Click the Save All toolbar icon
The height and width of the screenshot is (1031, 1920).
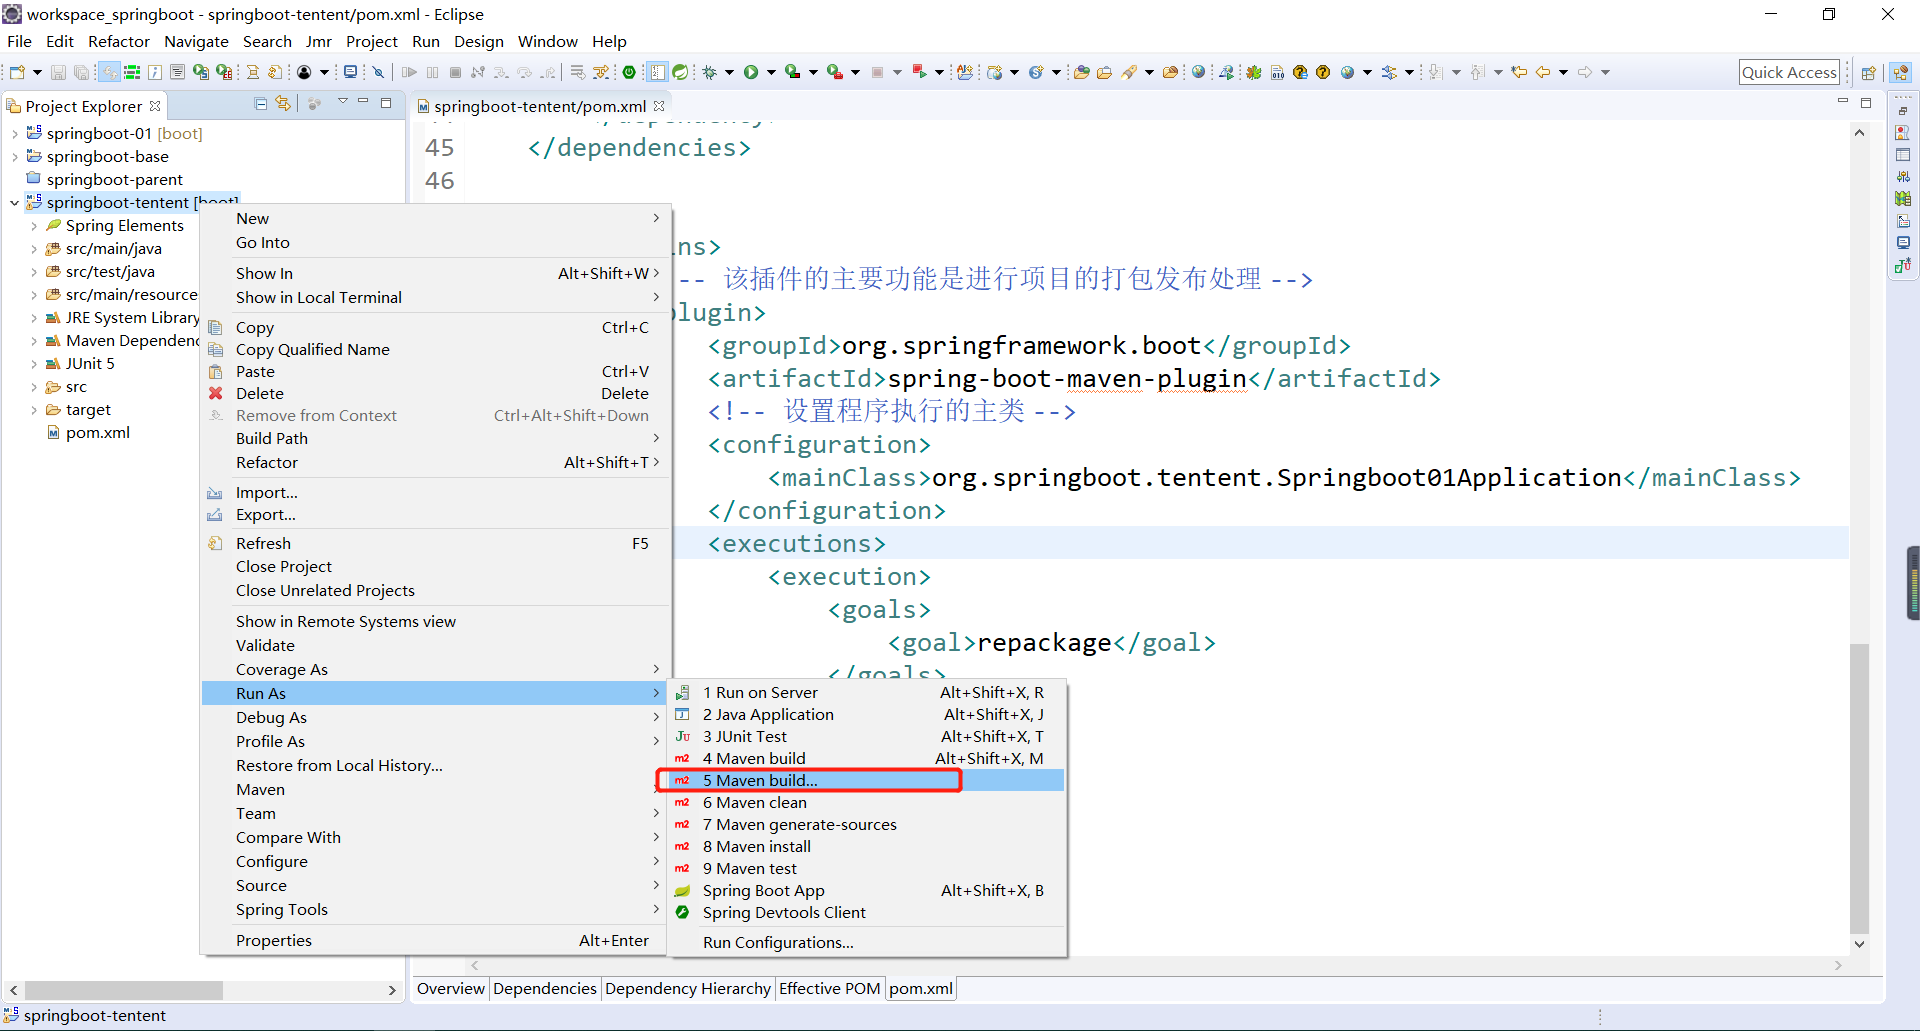pos(82,72)
